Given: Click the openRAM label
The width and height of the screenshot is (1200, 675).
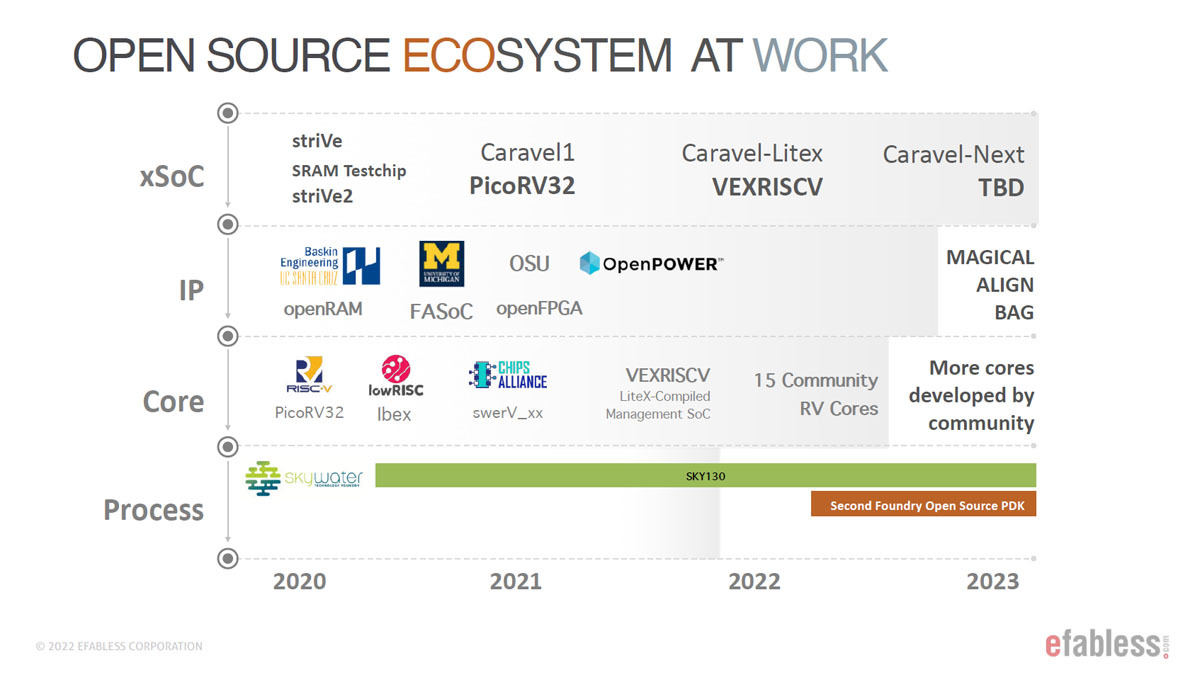Looking at the screenshot, I should (323, 309).
